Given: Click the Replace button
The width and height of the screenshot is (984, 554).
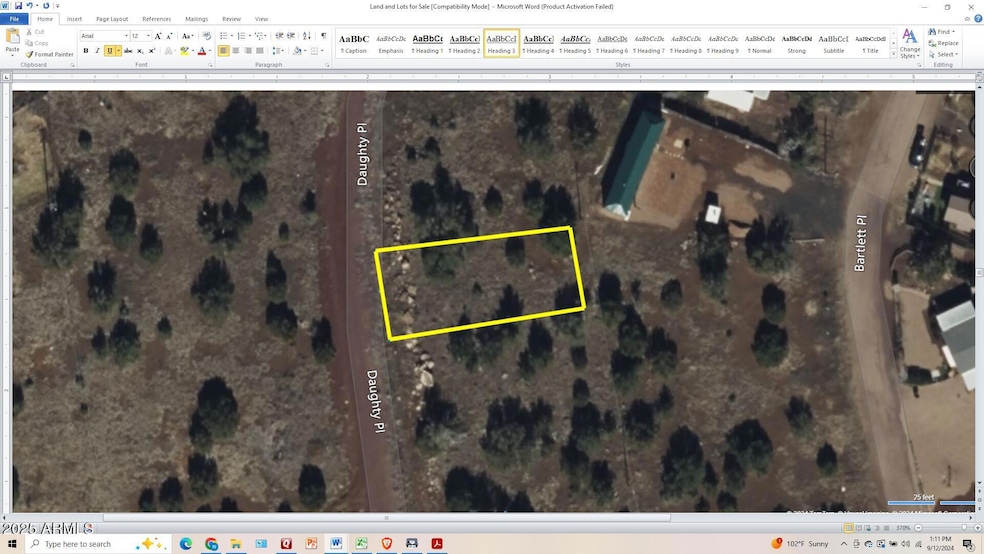Looking at the screenshot, I should (945, 43).
